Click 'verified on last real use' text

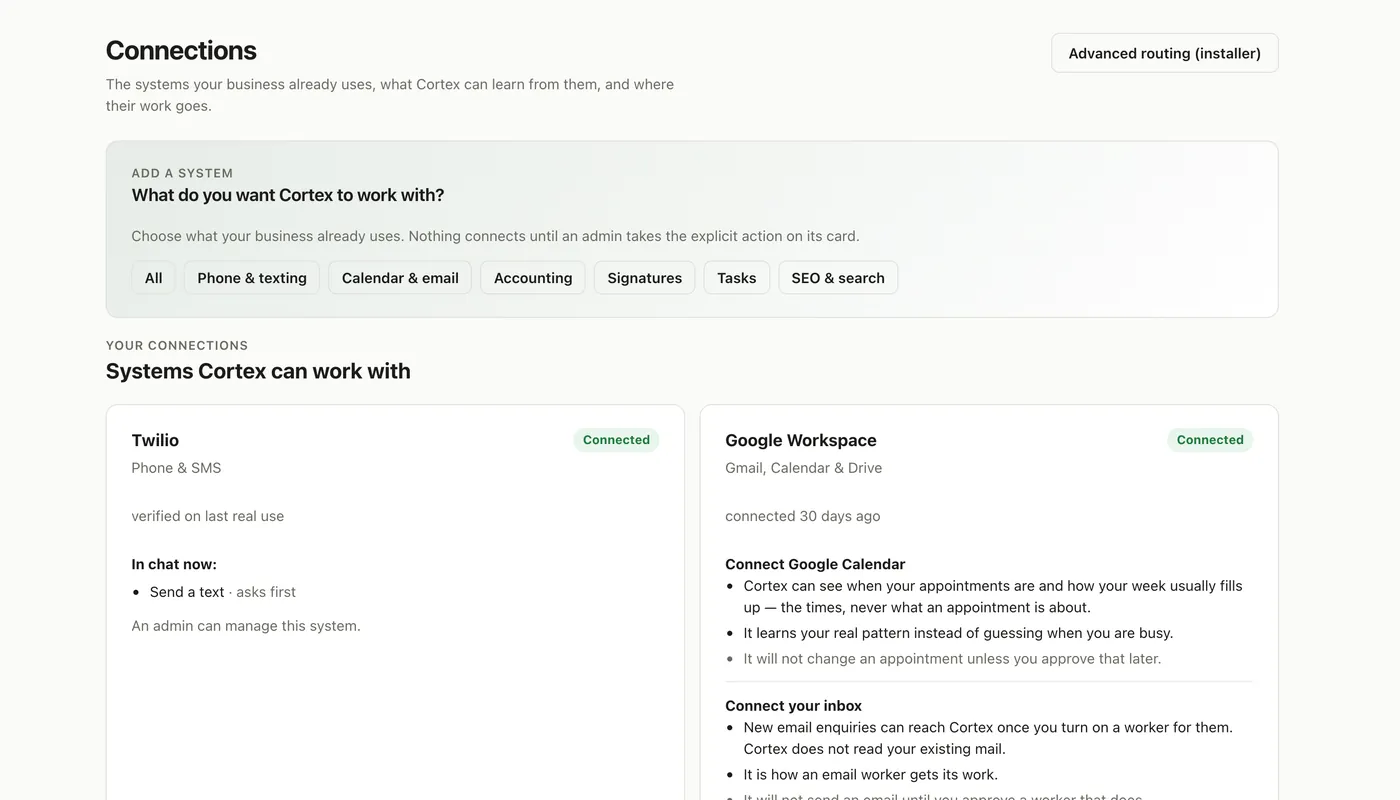tap(208, 516)
